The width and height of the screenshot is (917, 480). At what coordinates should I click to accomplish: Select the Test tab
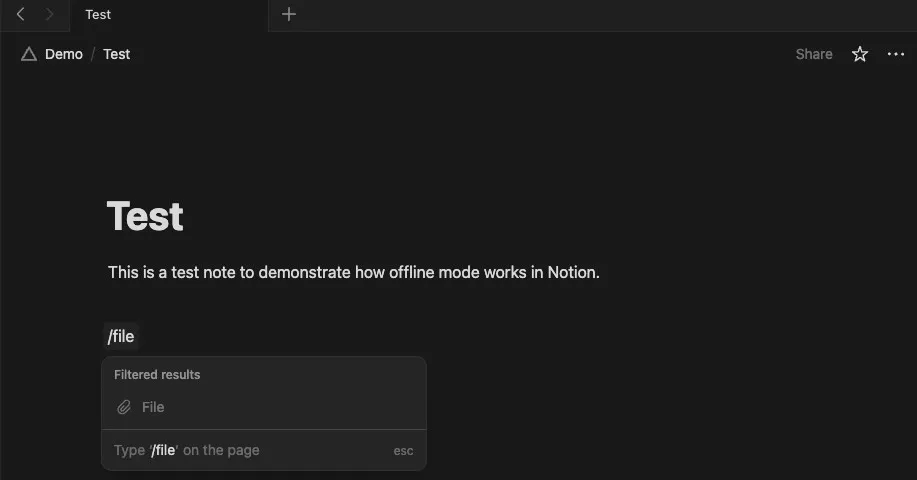tap(169, 15)
